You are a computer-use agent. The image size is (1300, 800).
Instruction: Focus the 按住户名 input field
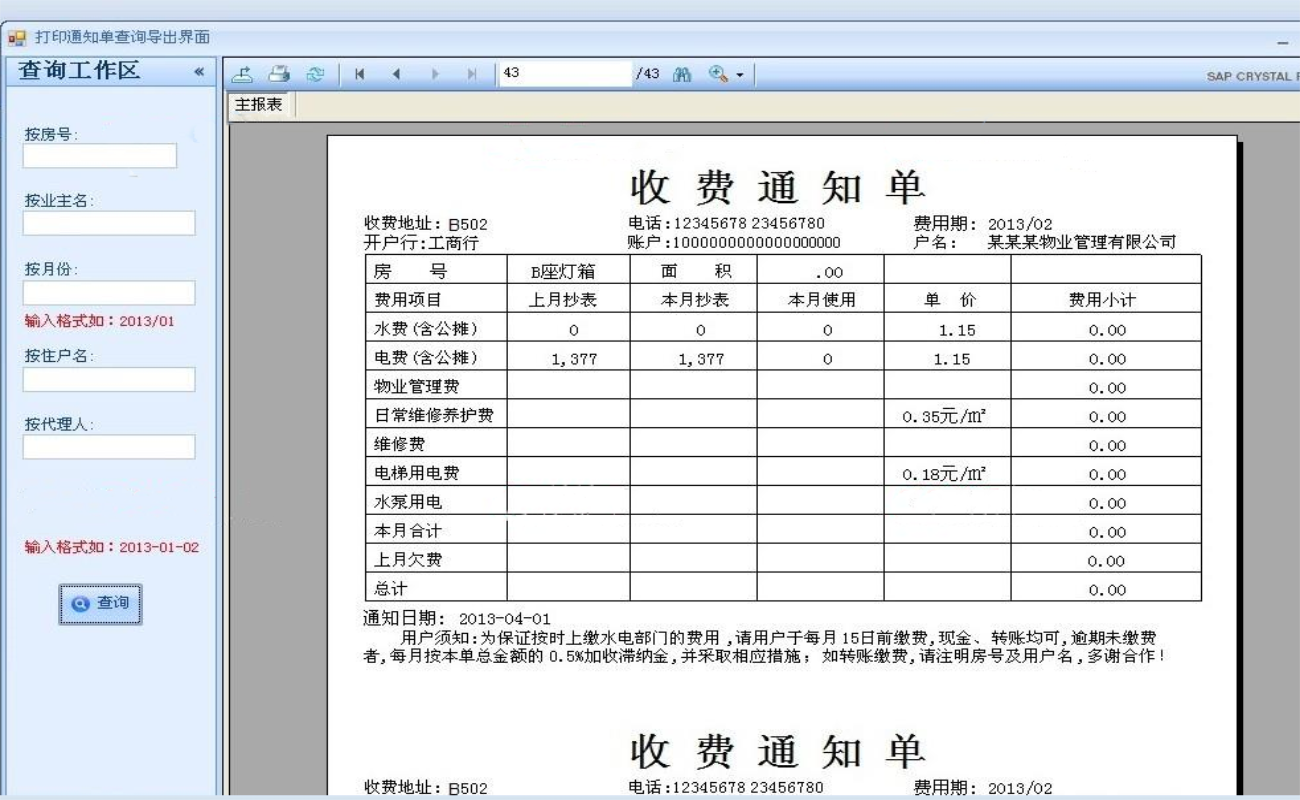click(109, 379)
